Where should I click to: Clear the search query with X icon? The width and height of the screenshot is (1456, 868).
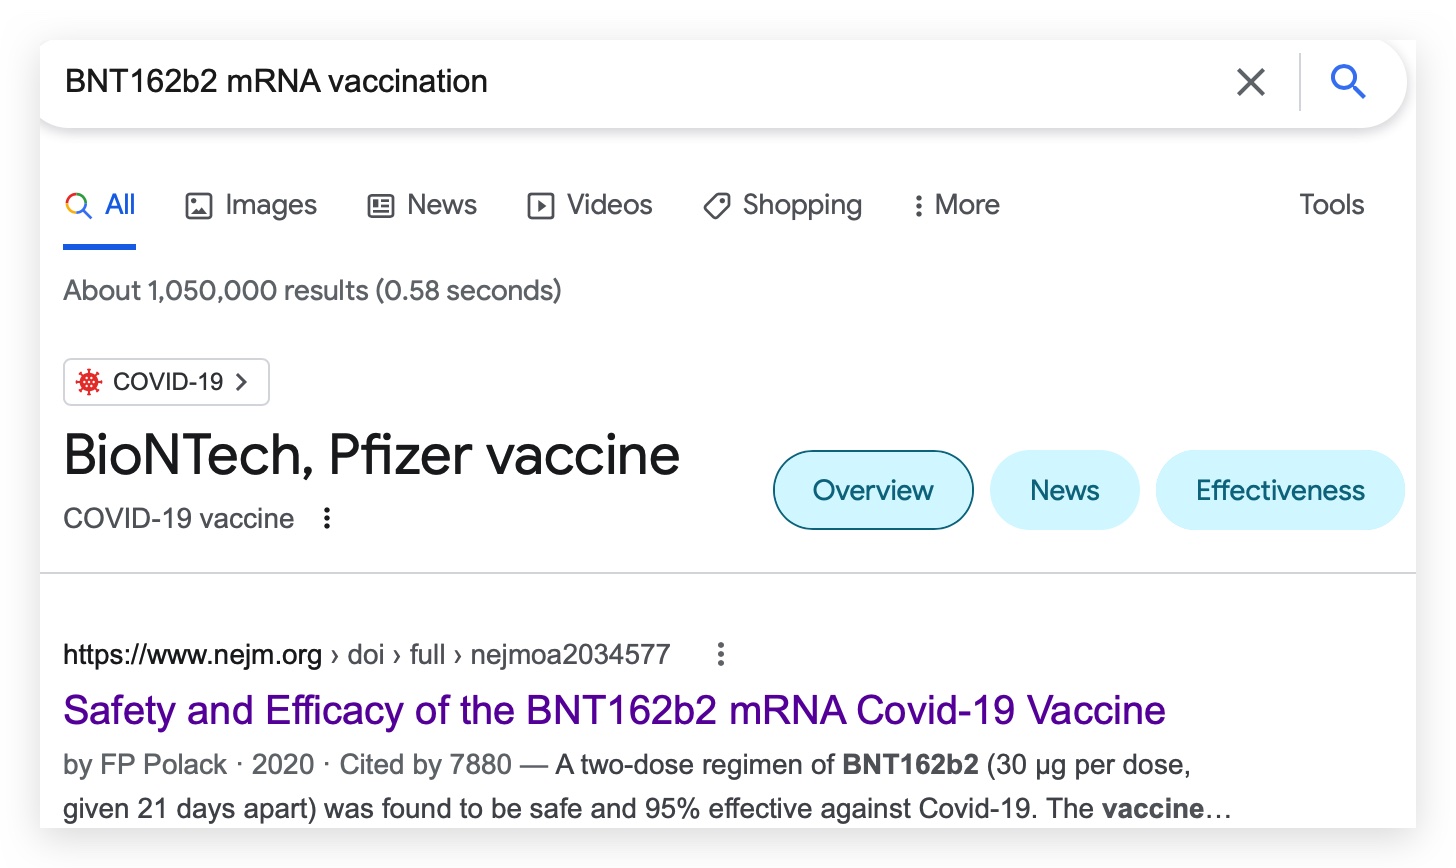1251,82
